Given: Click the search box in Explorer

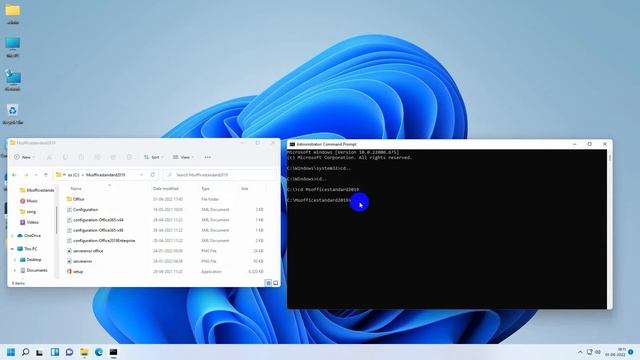Looking at the screenshot, I should [x=220, y=175].
